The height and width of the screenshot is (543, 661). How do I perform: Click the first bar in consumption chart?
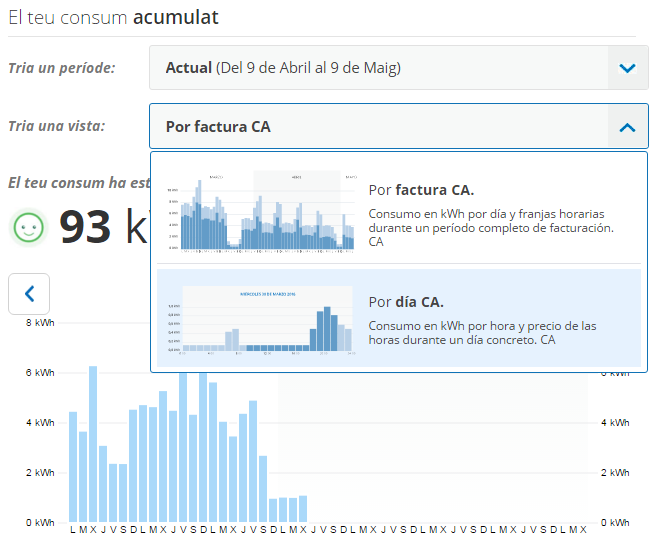73,465
